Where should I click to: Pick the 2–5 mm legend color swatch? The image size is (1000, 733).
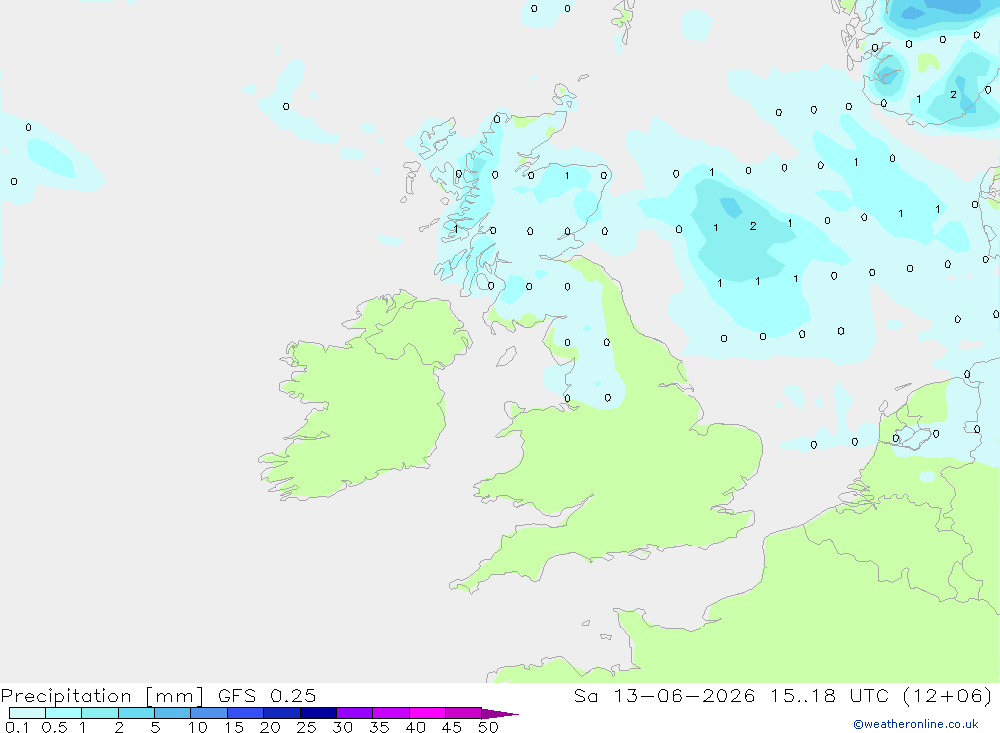[136, 713]
